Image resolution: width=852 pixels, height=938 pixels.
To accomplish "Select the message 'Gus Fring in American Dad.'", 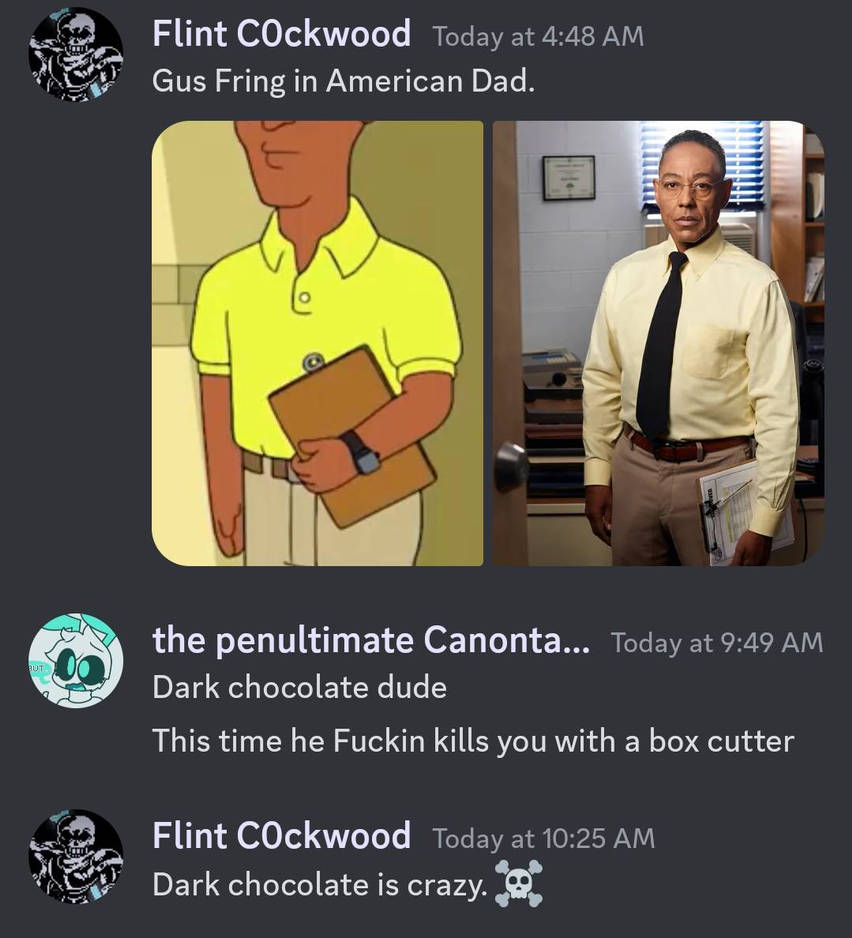I will pyautogui.click(x=343, y=81).
